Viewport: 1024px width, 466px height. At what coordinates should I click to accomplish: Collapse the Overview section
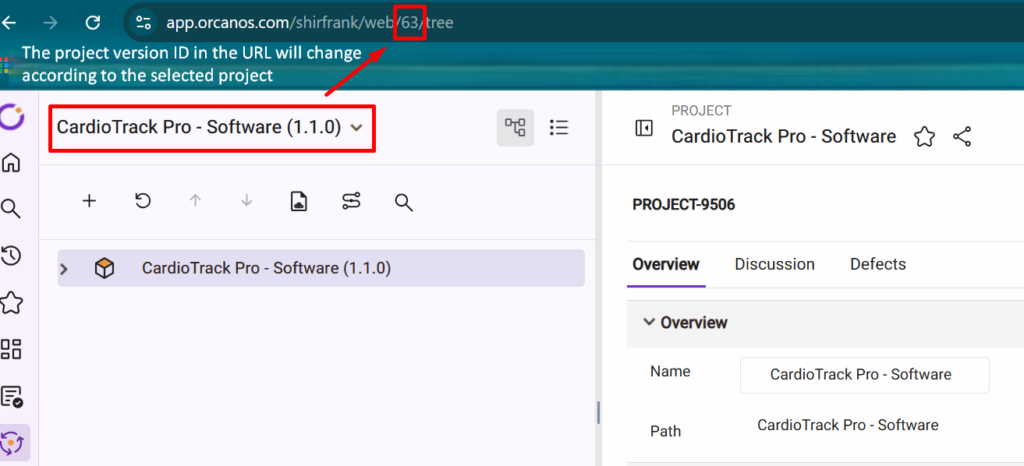tap(650, 323)
